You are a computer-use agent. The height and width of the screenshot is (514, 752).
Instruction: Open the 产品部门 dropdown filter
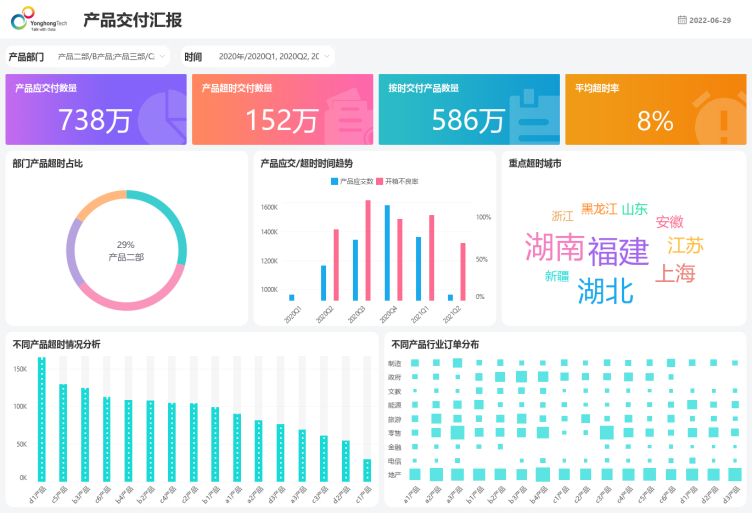[x=112, y=57]
